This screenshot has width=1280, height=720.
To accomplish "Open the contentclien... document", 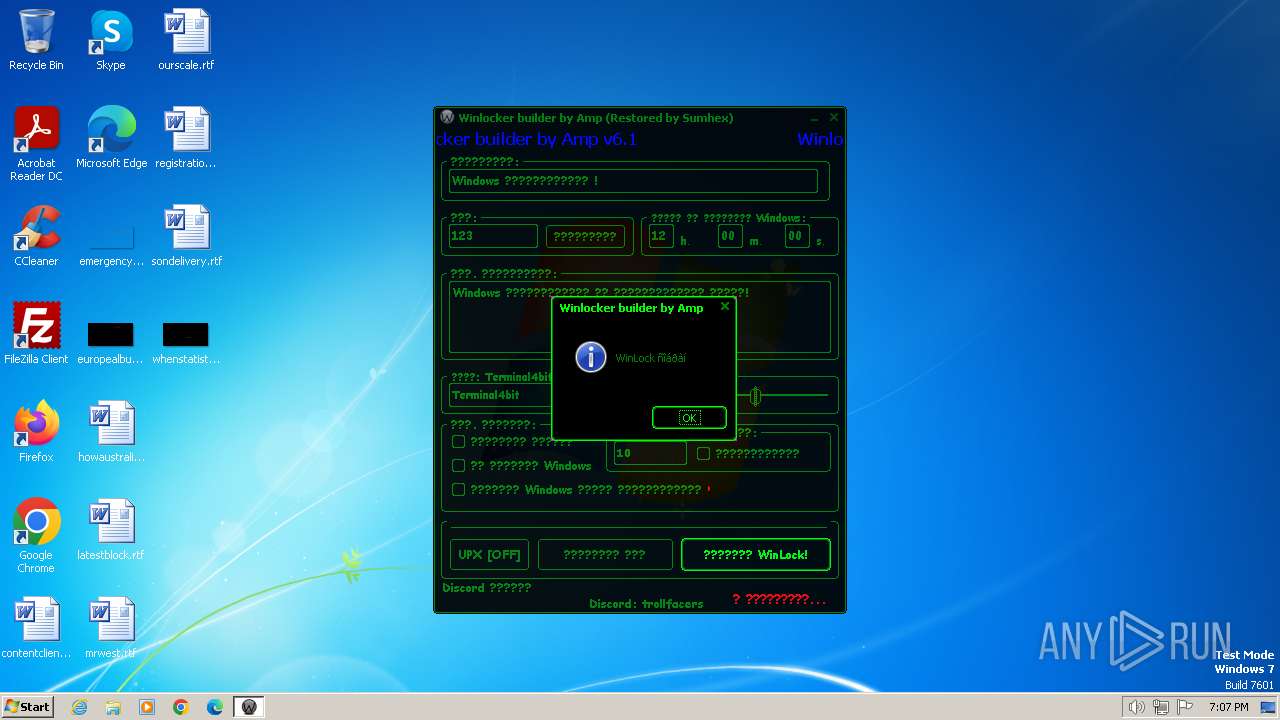I will click(x=36, y=628).
